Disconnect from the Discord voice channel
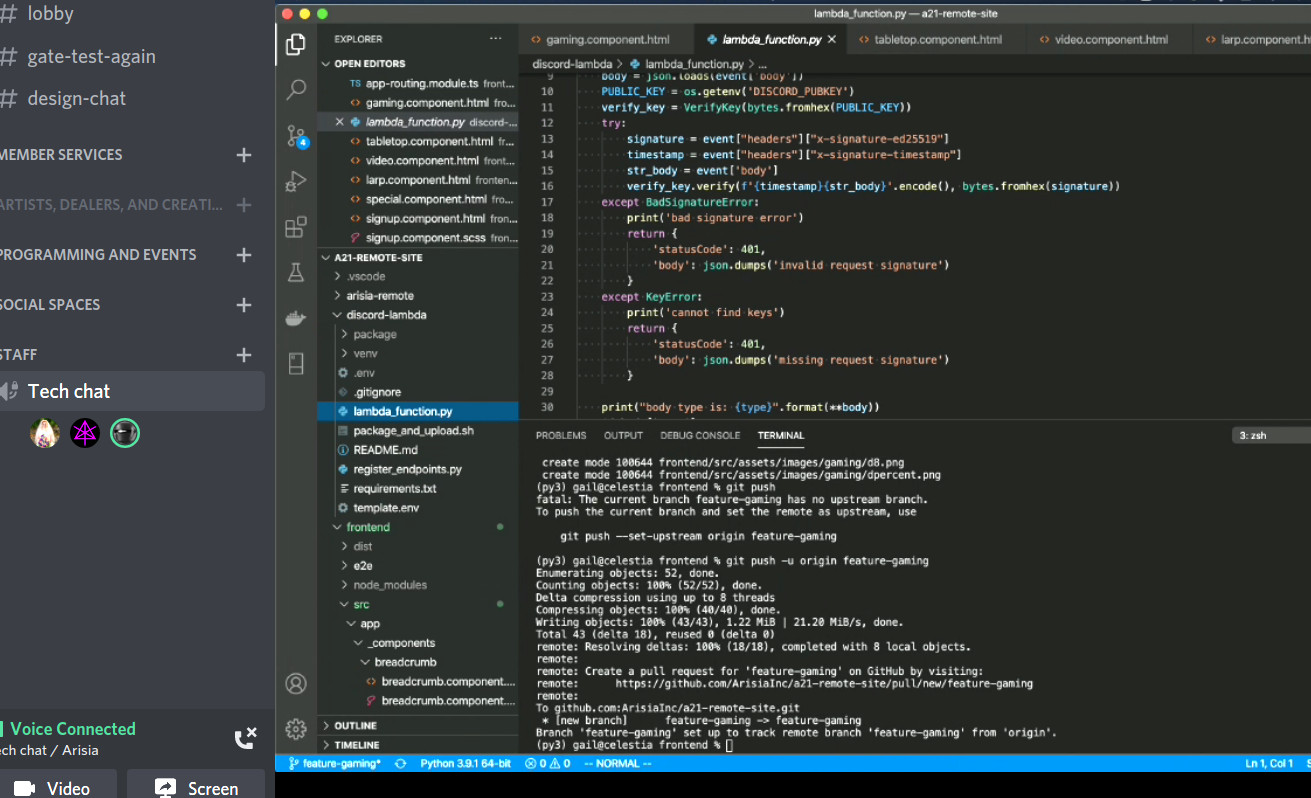 245,738
